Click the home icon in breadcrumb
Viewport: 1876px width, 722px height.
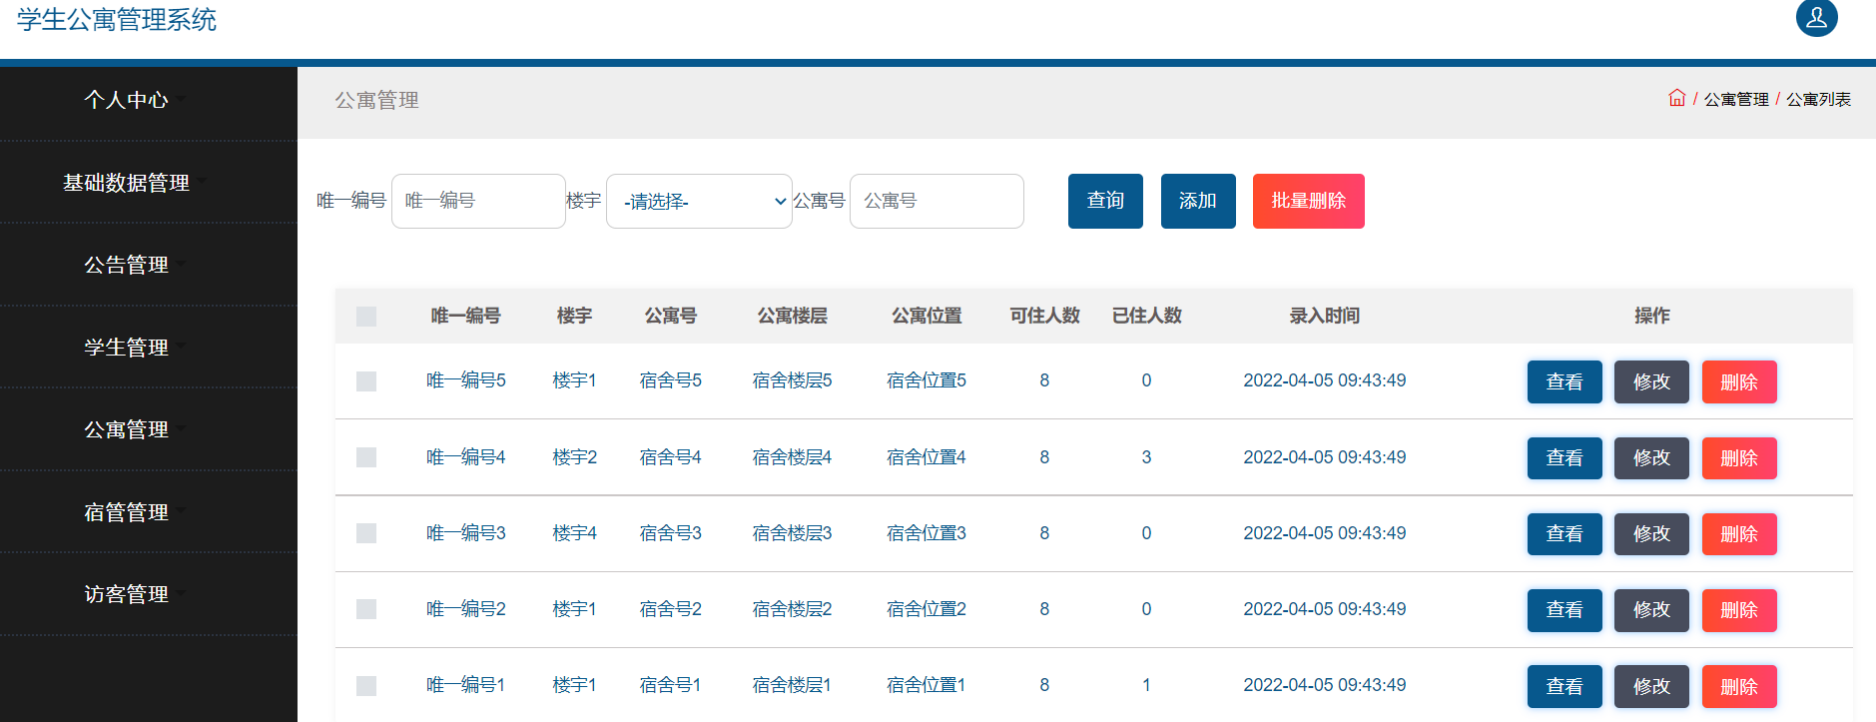tap(1676, 98)
